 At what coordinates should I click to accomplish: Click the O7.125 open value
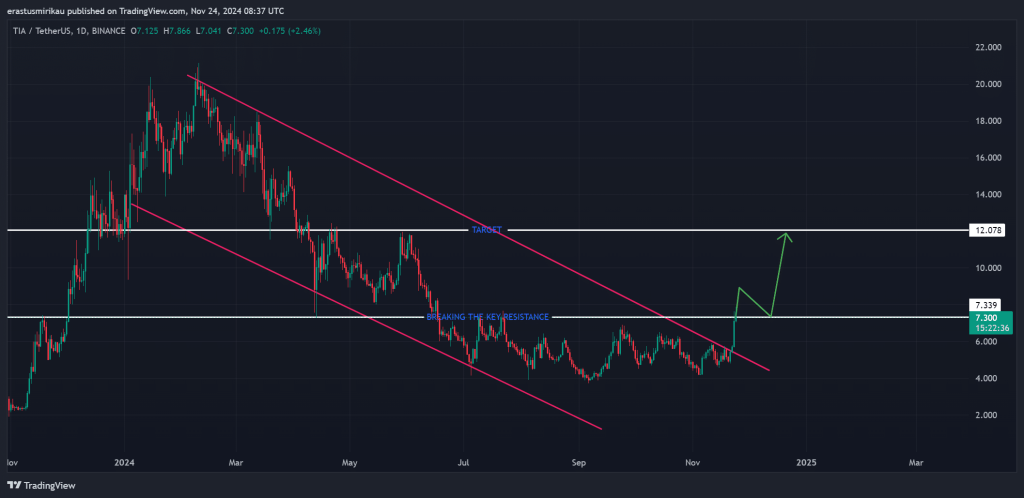point(144,31)
